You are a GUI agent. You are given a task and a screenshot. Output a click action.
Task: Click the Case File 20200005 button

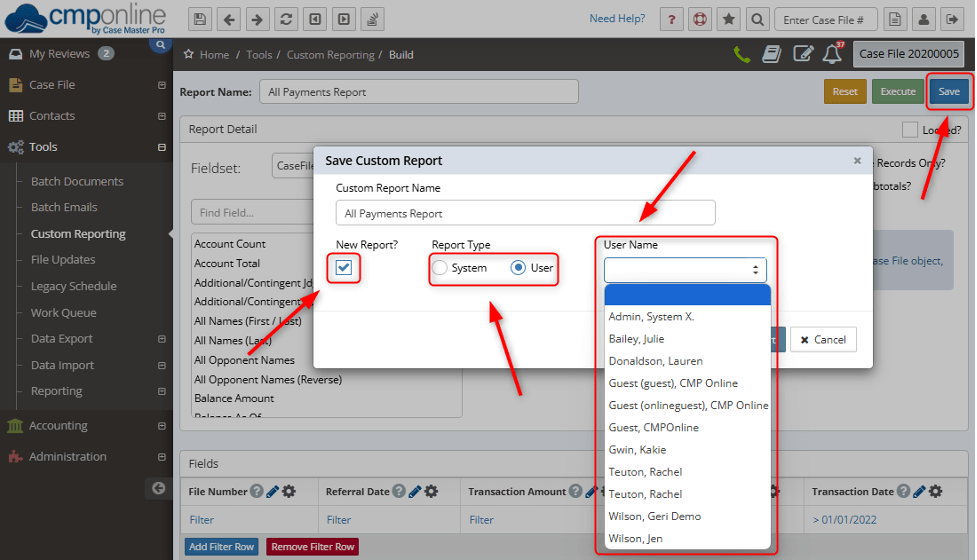tap(908, 54)
